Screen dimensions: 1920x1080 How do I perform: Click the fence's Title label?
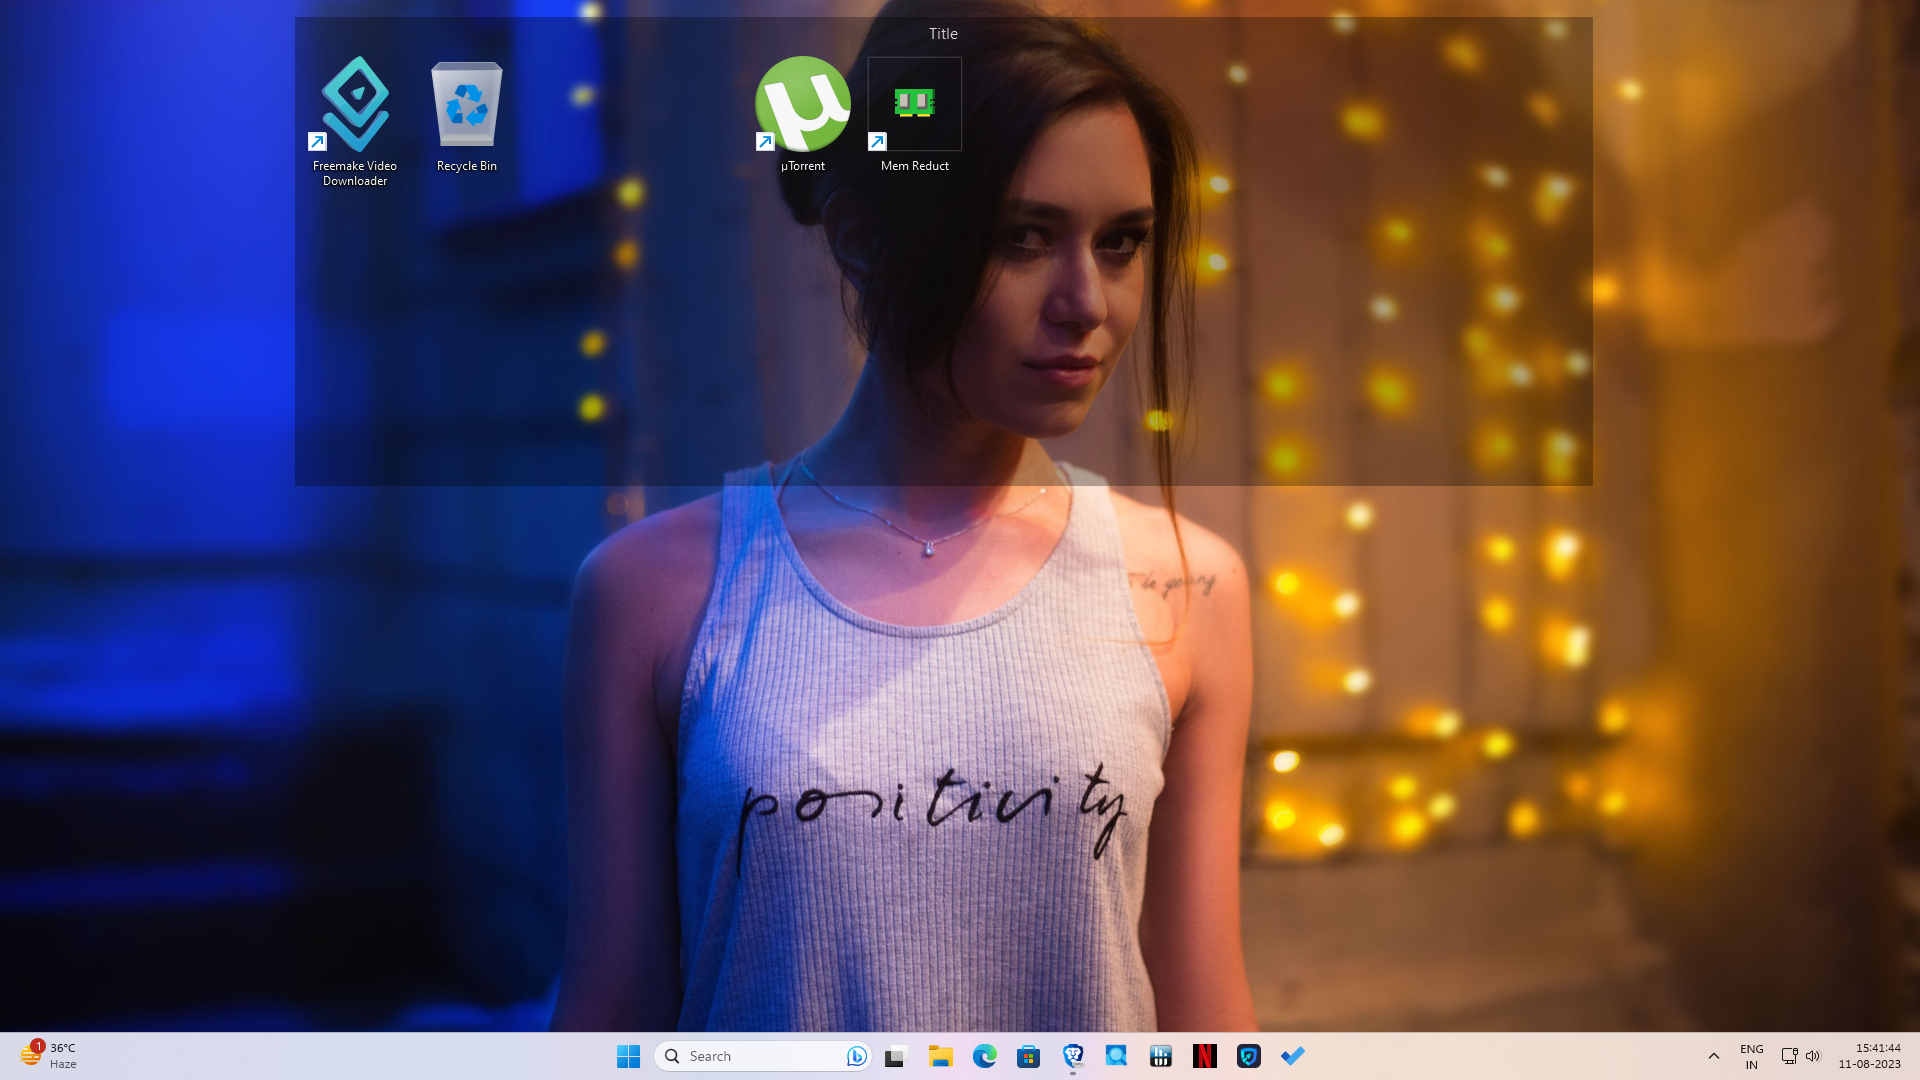[942, 34]
